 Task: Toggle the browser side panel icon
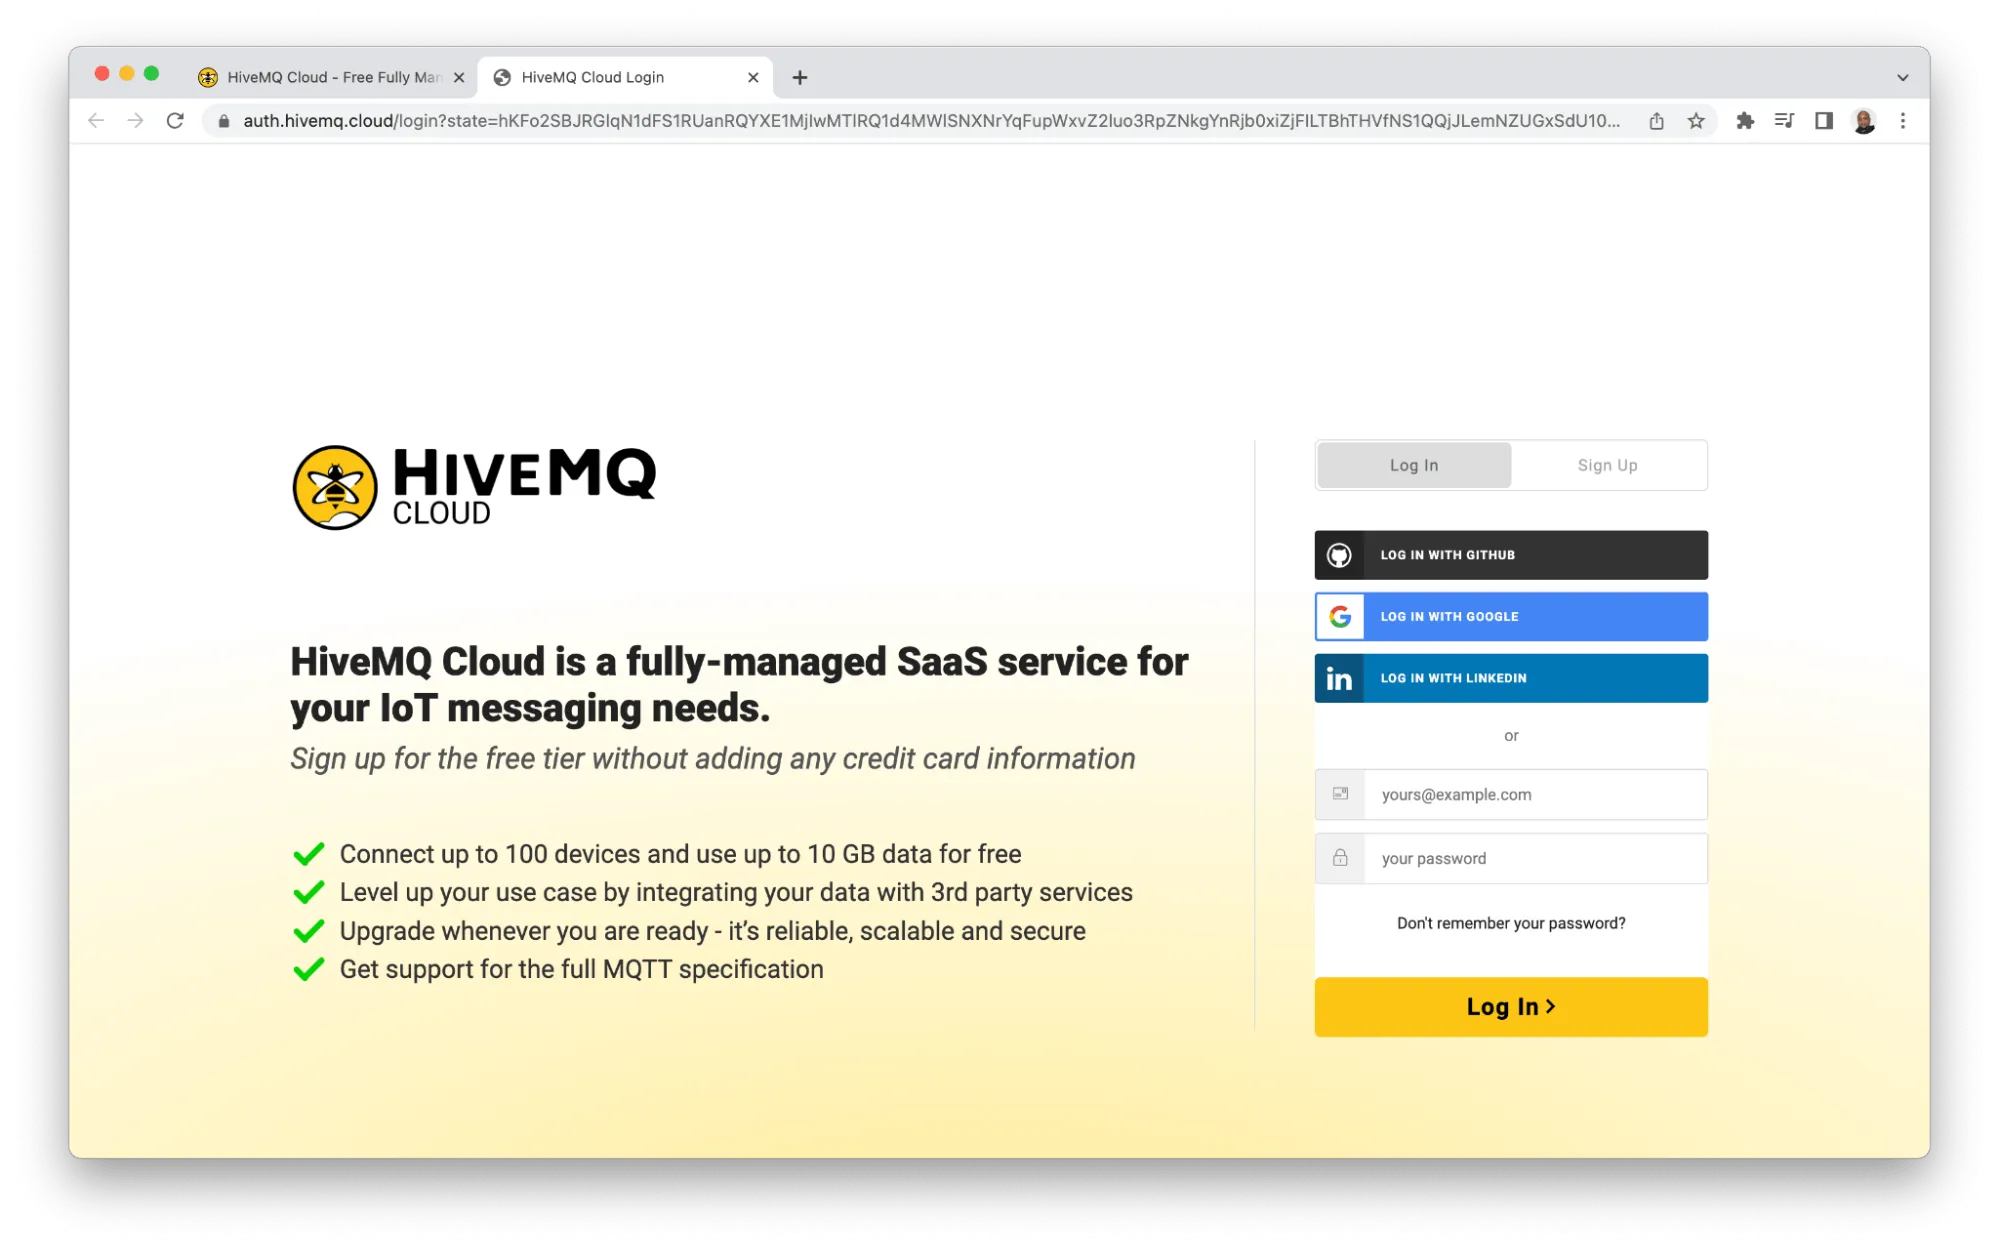[x=1823, y=121]
